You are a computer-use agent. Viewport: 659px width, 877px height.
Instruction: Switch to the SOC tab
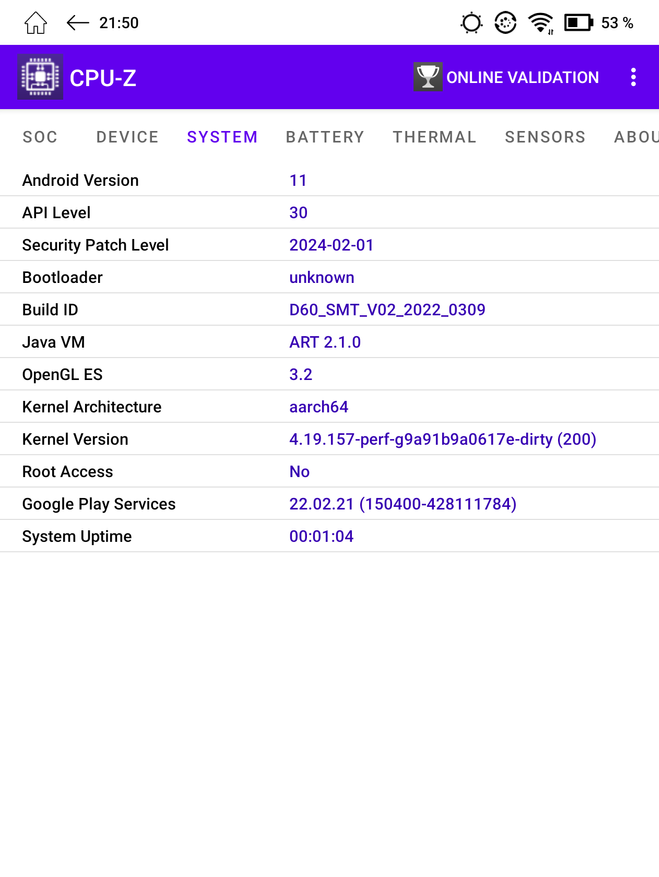(40, 137)
